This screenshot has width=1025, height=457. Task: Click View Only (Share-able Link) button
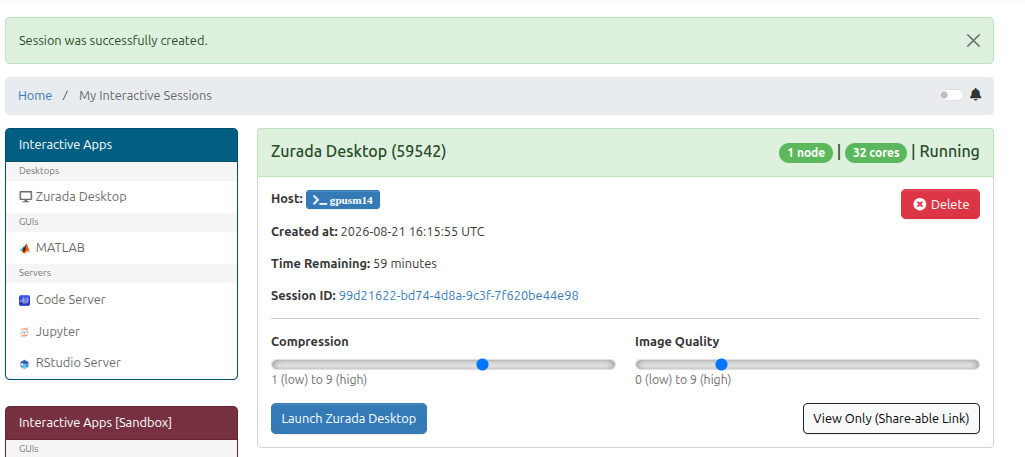point(891,418)
